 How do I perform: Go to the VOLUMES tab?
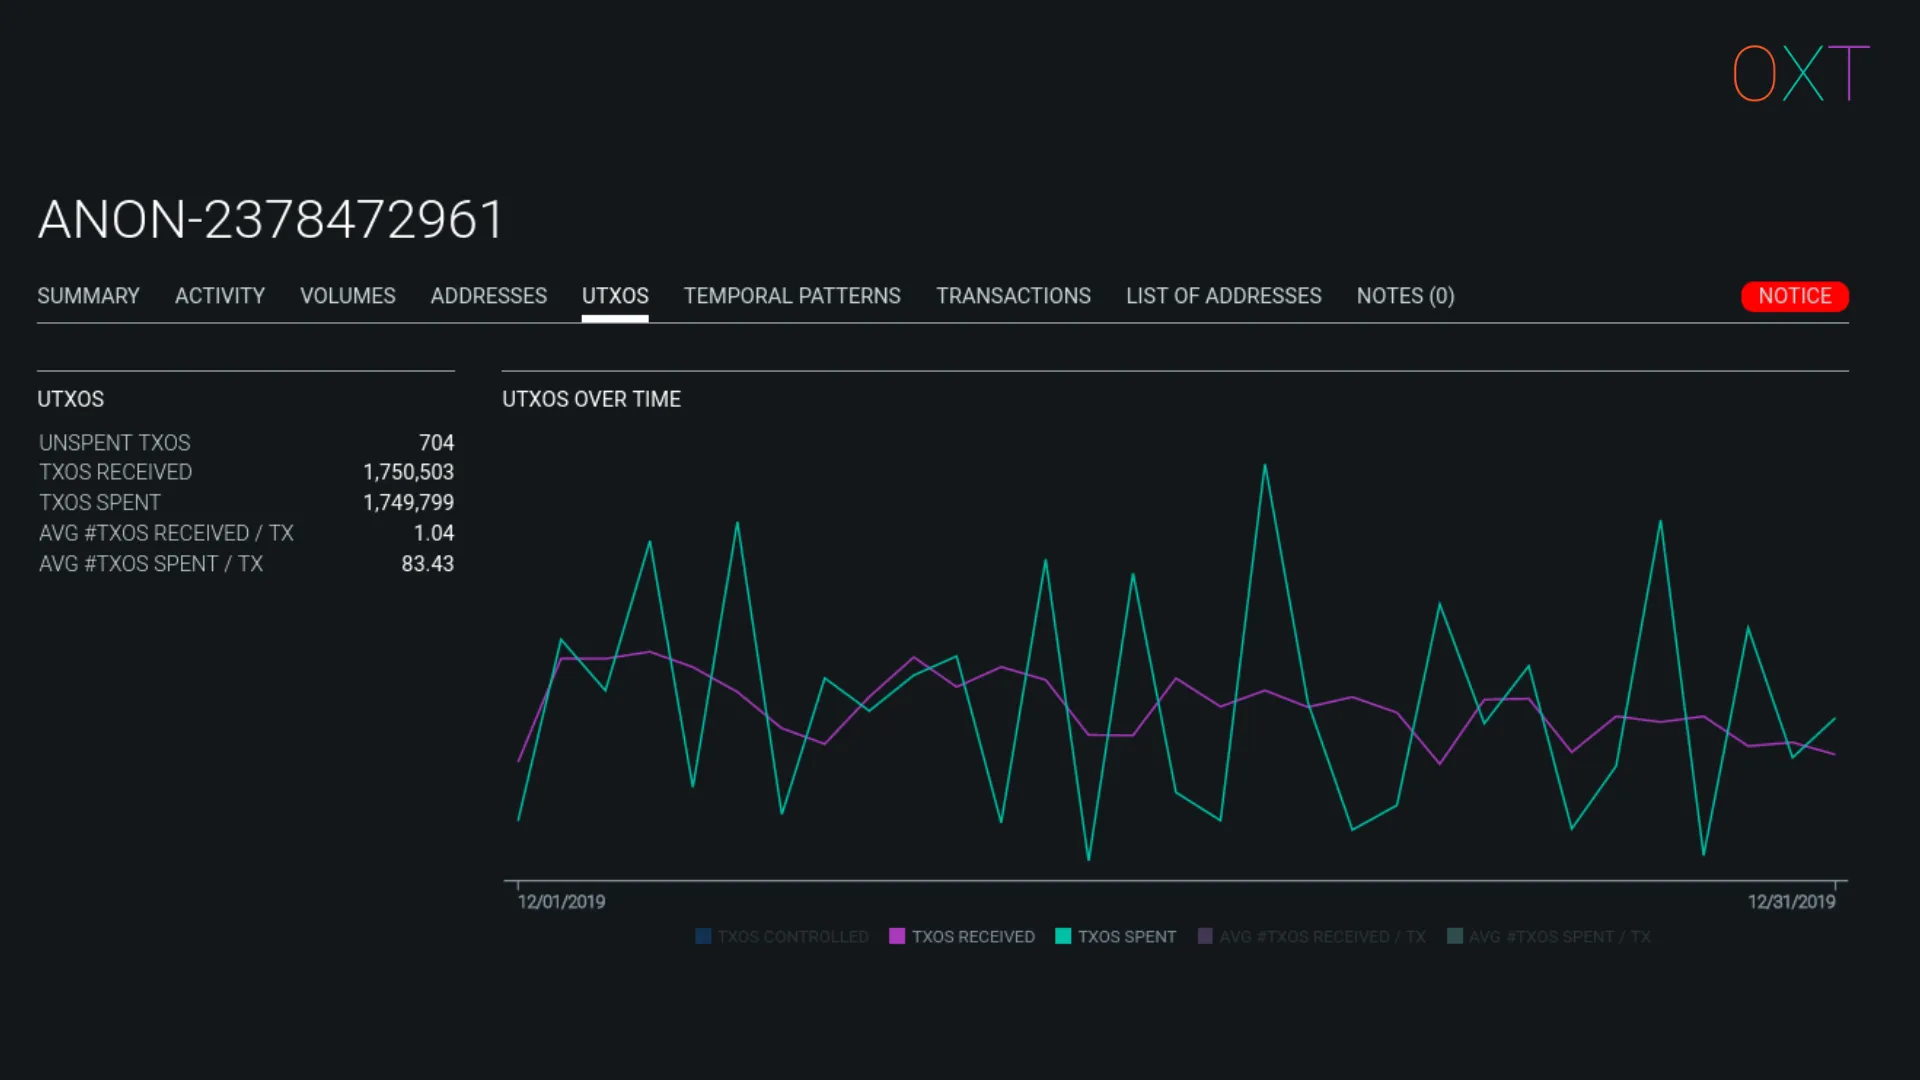pyautogui.click(x=347, y=296)
